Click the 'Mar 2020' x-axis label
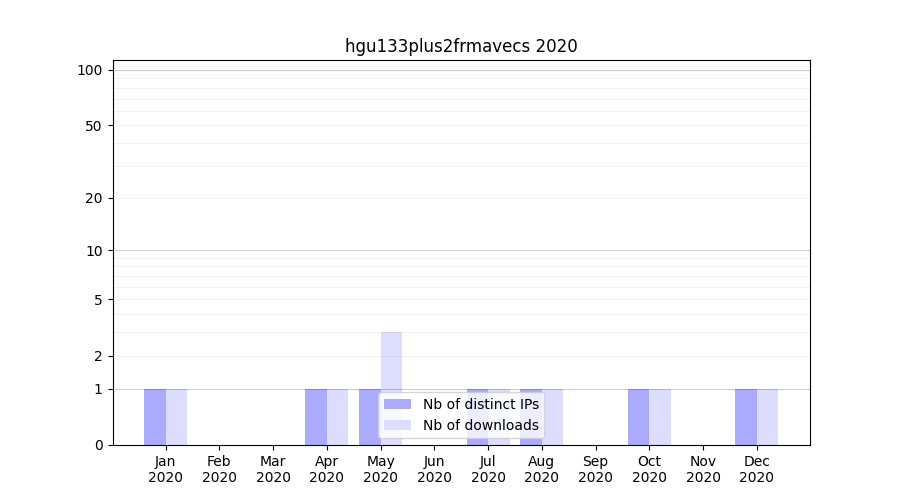Viewport: 900px width, 500px height. pyautogui.click(x=273, y=469)
